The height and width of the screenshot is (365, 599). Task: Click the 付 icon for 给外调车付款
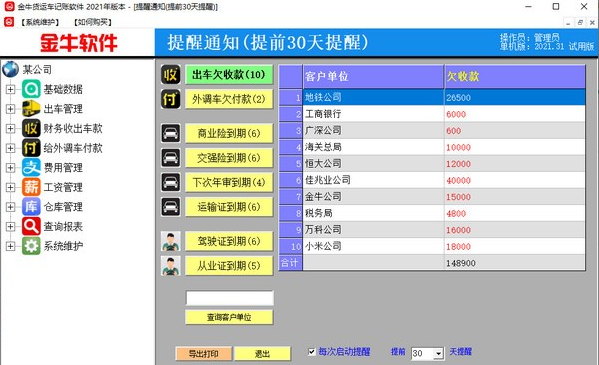(x=31, y=148)
